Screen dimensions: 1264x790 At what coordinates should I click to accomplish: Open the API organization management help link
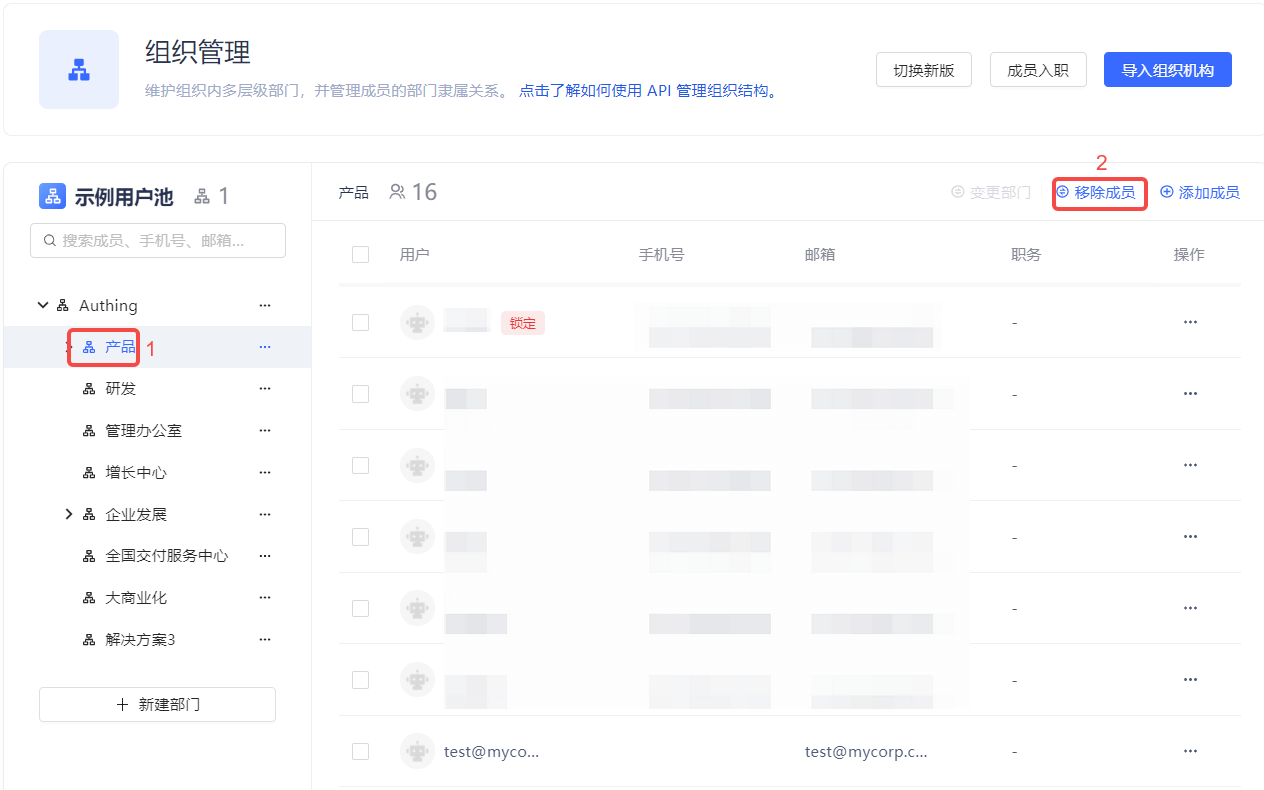(647, 91)
